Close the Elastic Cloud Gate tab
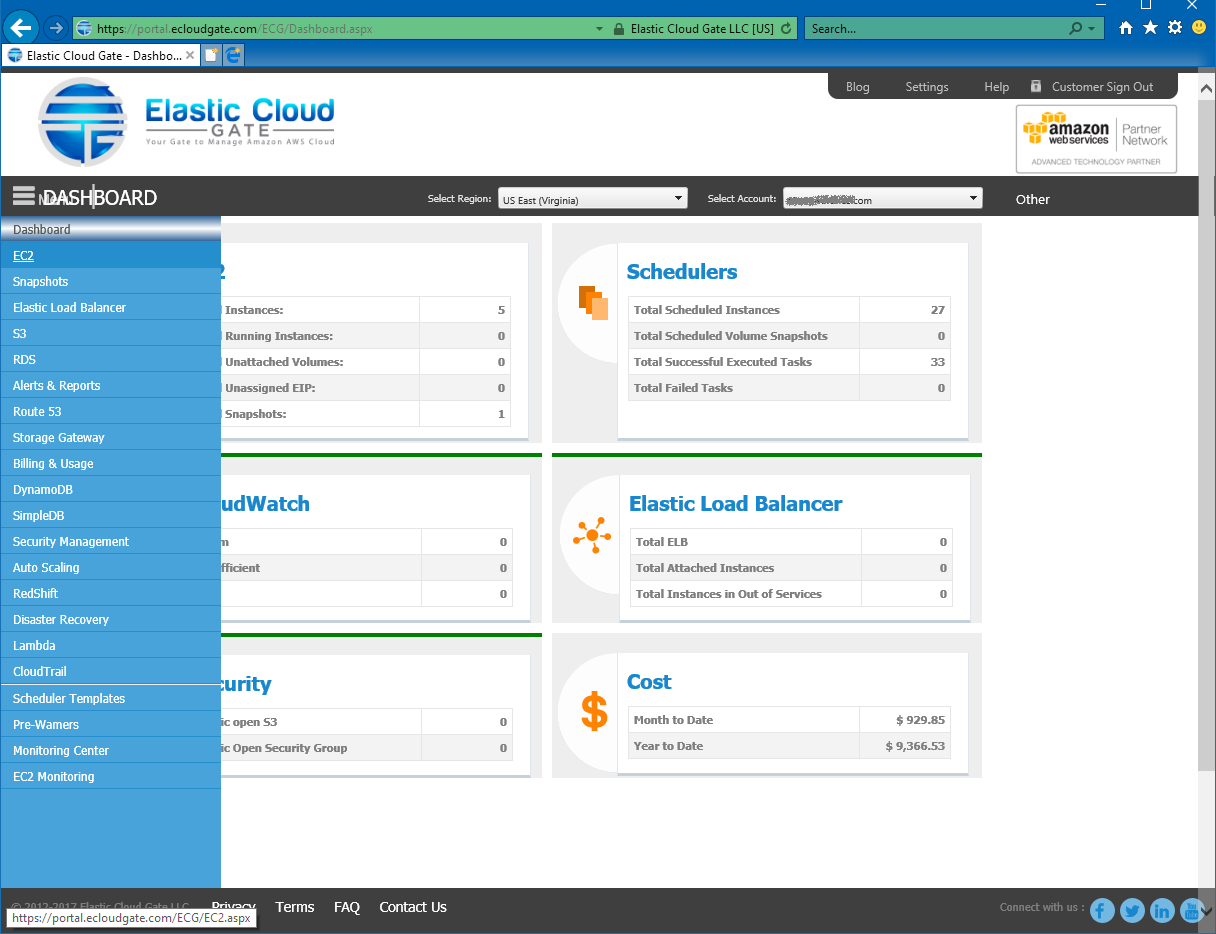The image size is (1216, 934). click(x=190, y=56)
